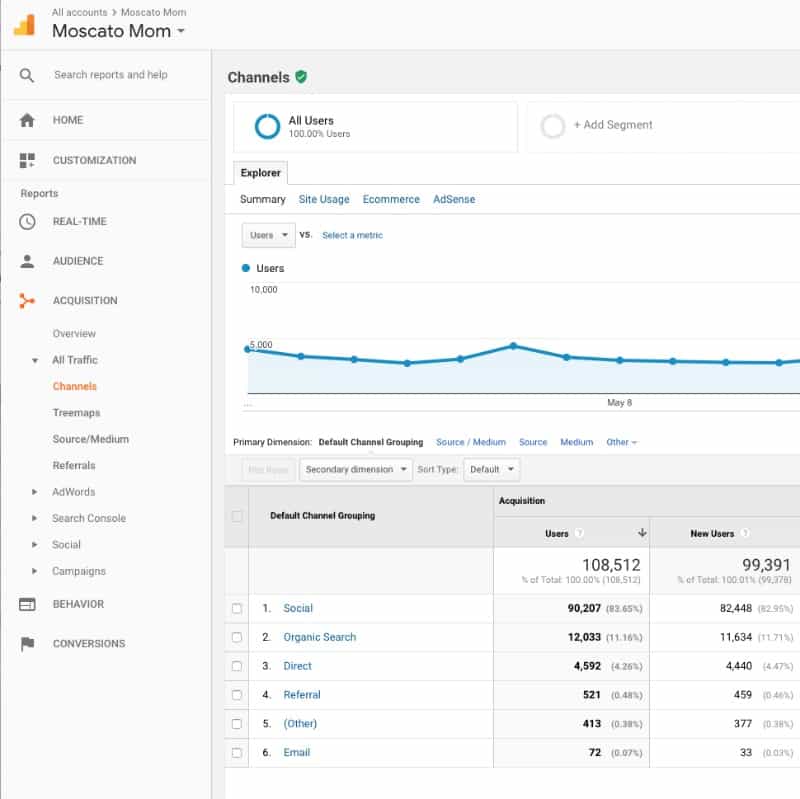The width and height of the screenshot is (800, 799).
Task: Click the Medium primary dimension link
Action: (577, 442)
